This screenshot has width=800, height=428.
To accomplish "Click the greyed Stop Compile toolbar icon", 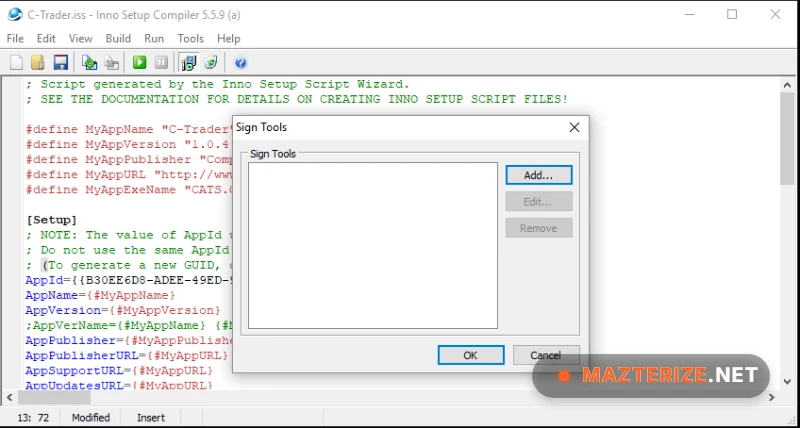I will (x=112, y=63).
